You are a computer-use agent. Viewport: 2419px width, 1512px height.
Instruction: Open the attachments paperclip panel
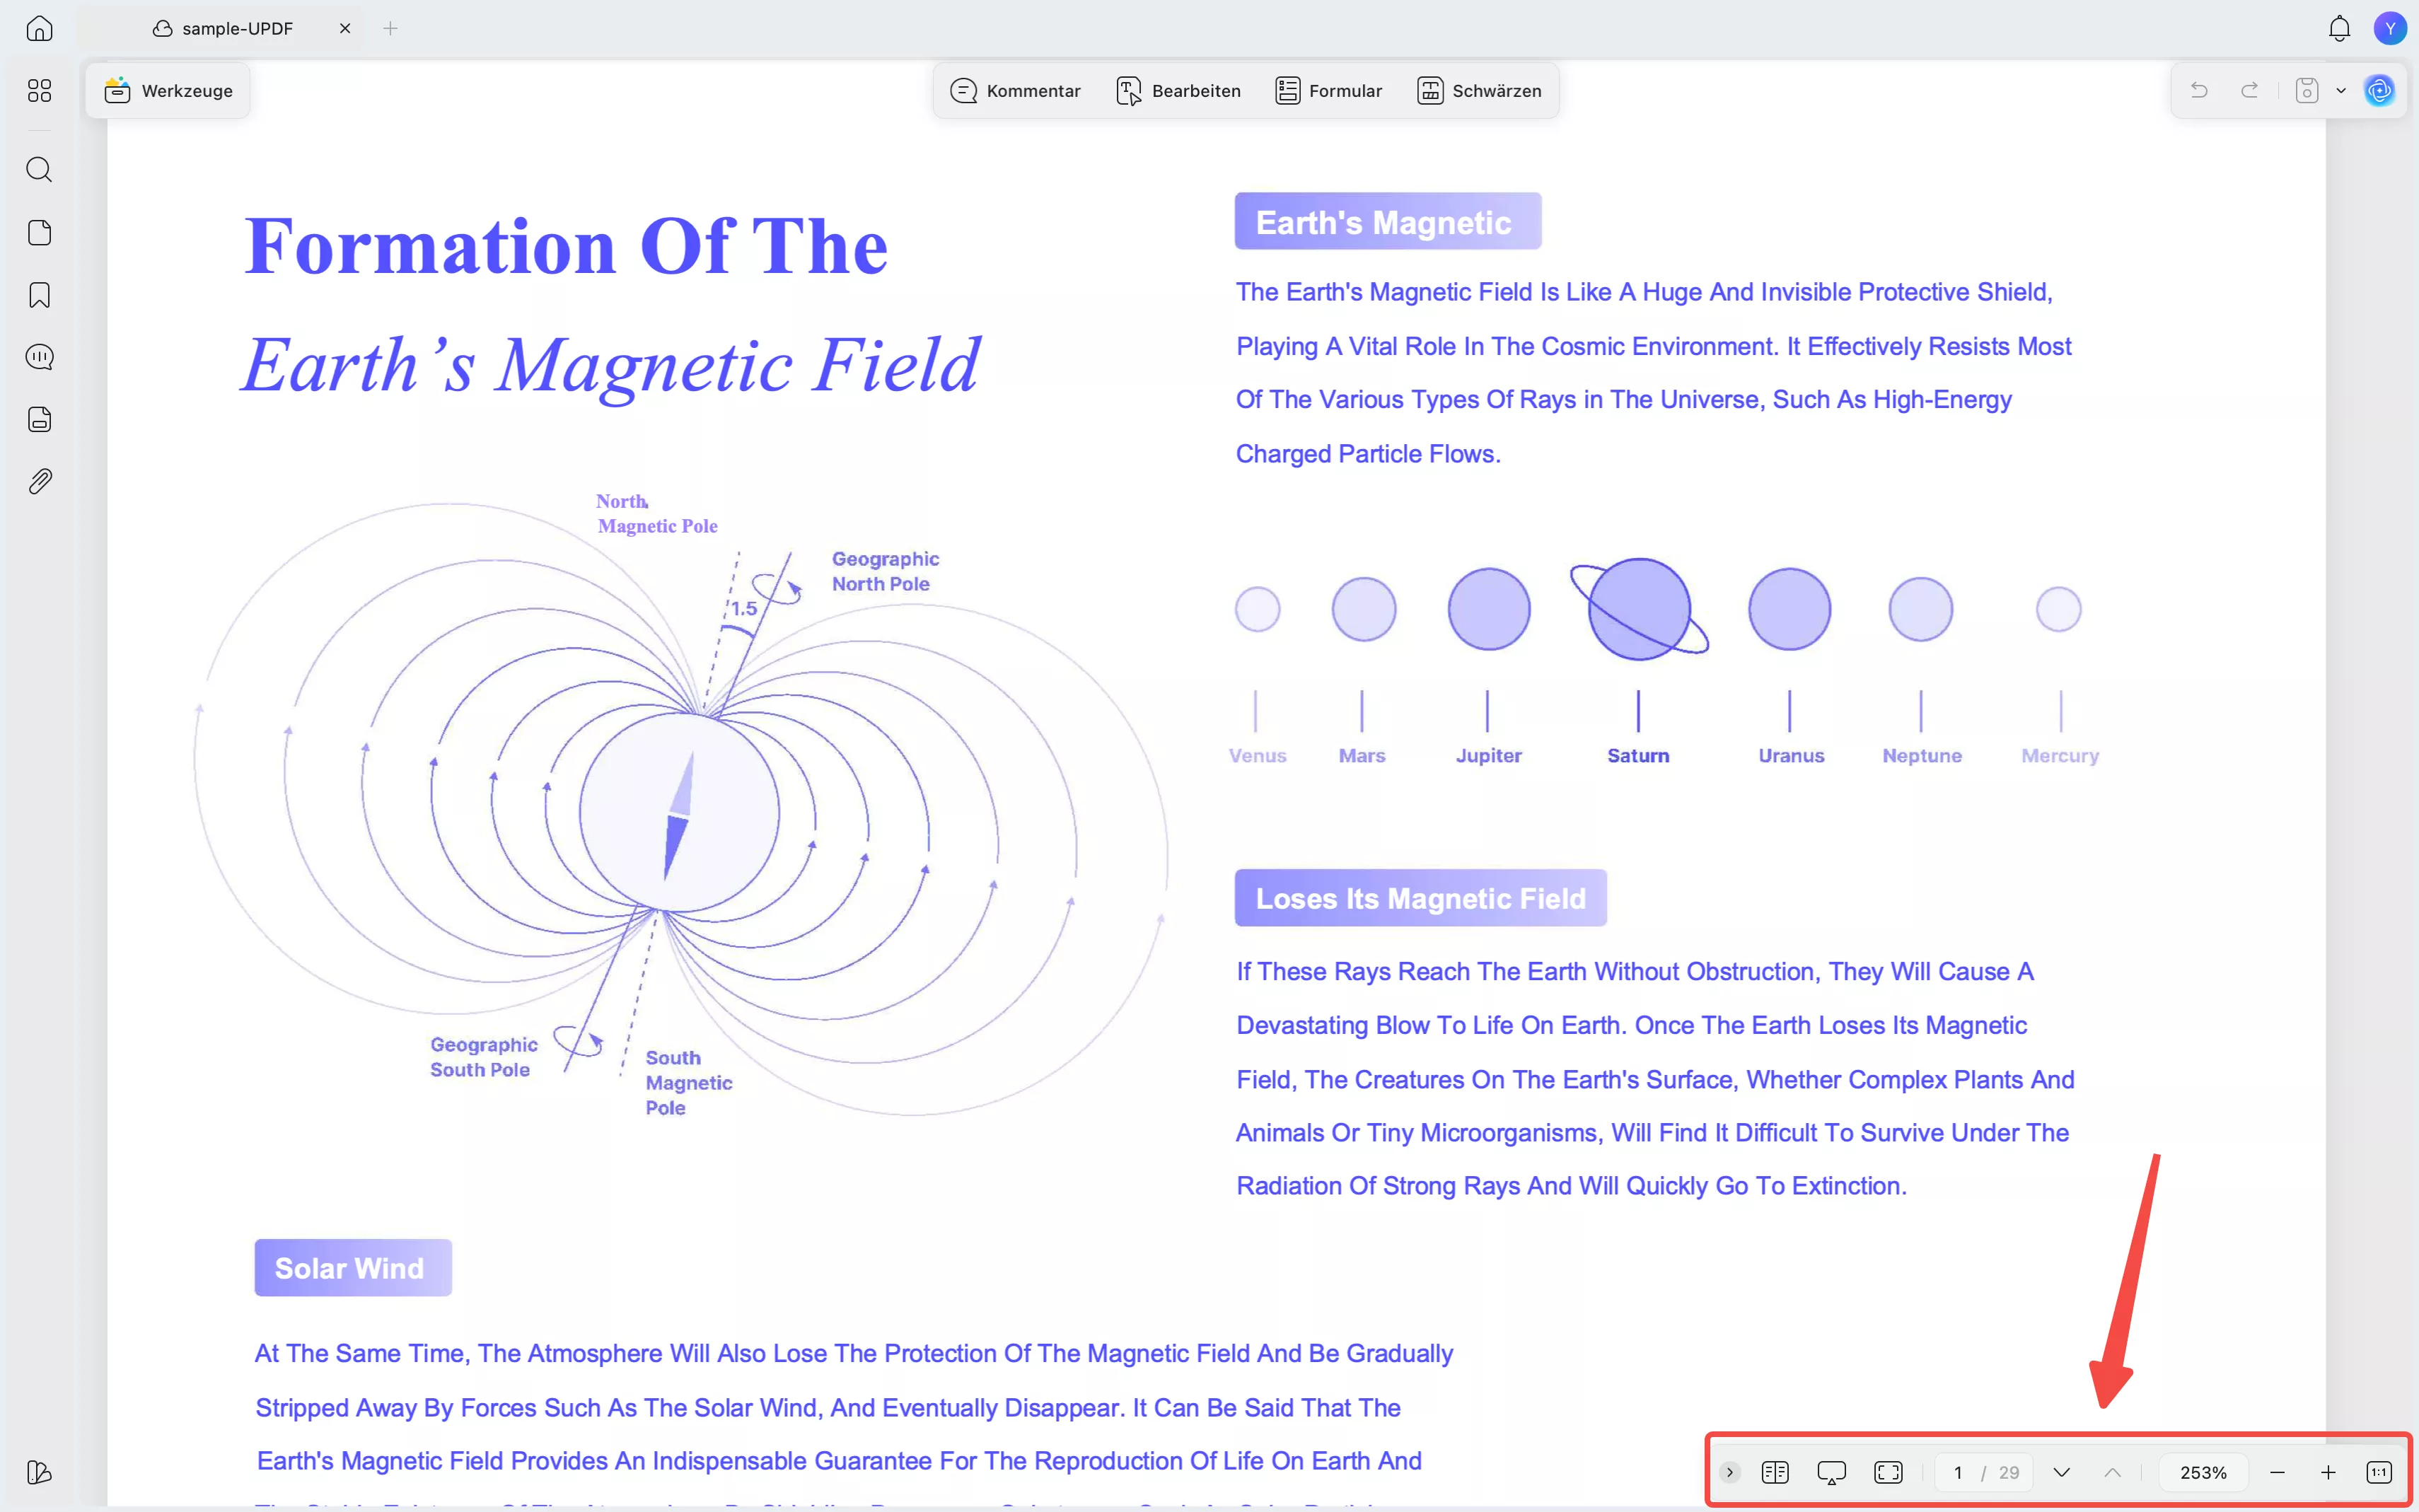pyautogui.click(x=39, y=482)
